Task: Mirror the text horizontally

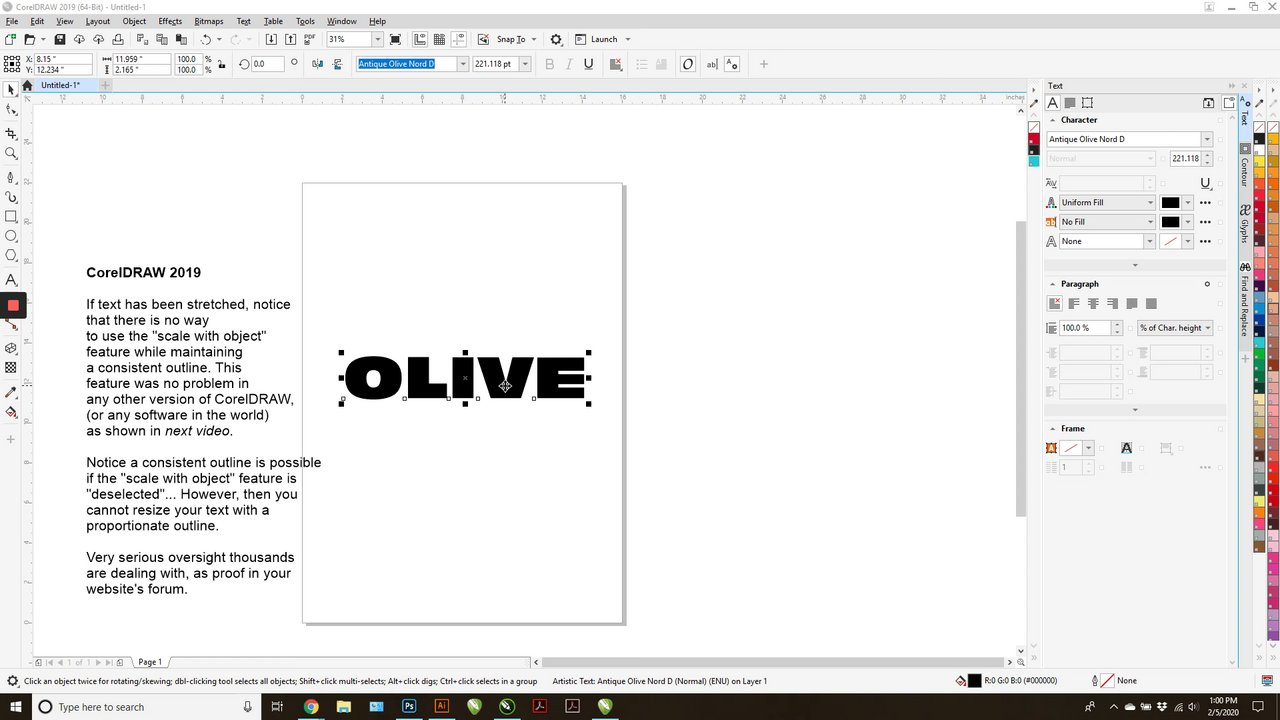Action: point(317,64)
